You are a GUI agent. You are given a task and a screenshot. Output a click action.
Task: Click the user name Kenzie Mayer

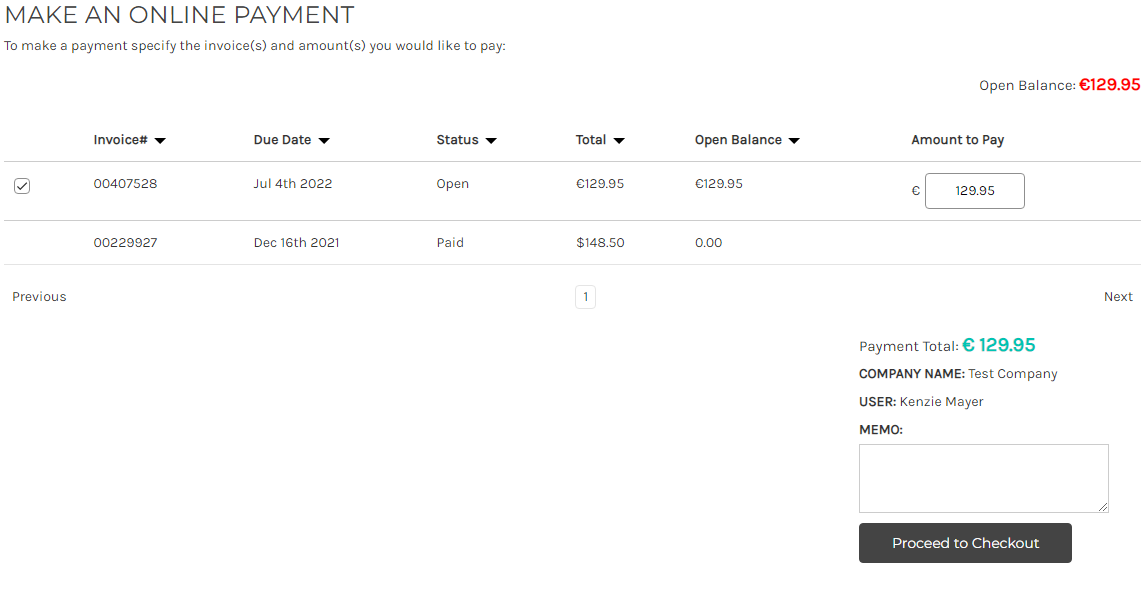click(x=942, y=402)
